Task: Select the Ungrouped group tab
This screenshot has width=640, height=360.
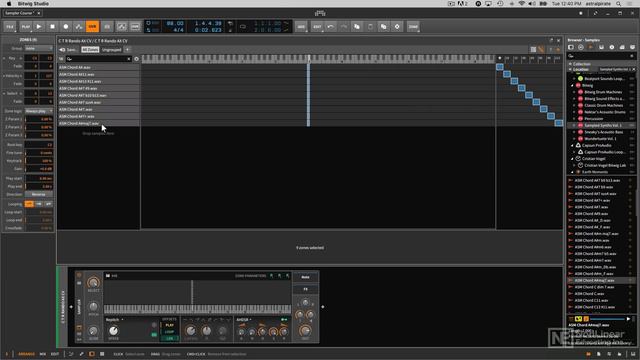Action: pos(111,50)
